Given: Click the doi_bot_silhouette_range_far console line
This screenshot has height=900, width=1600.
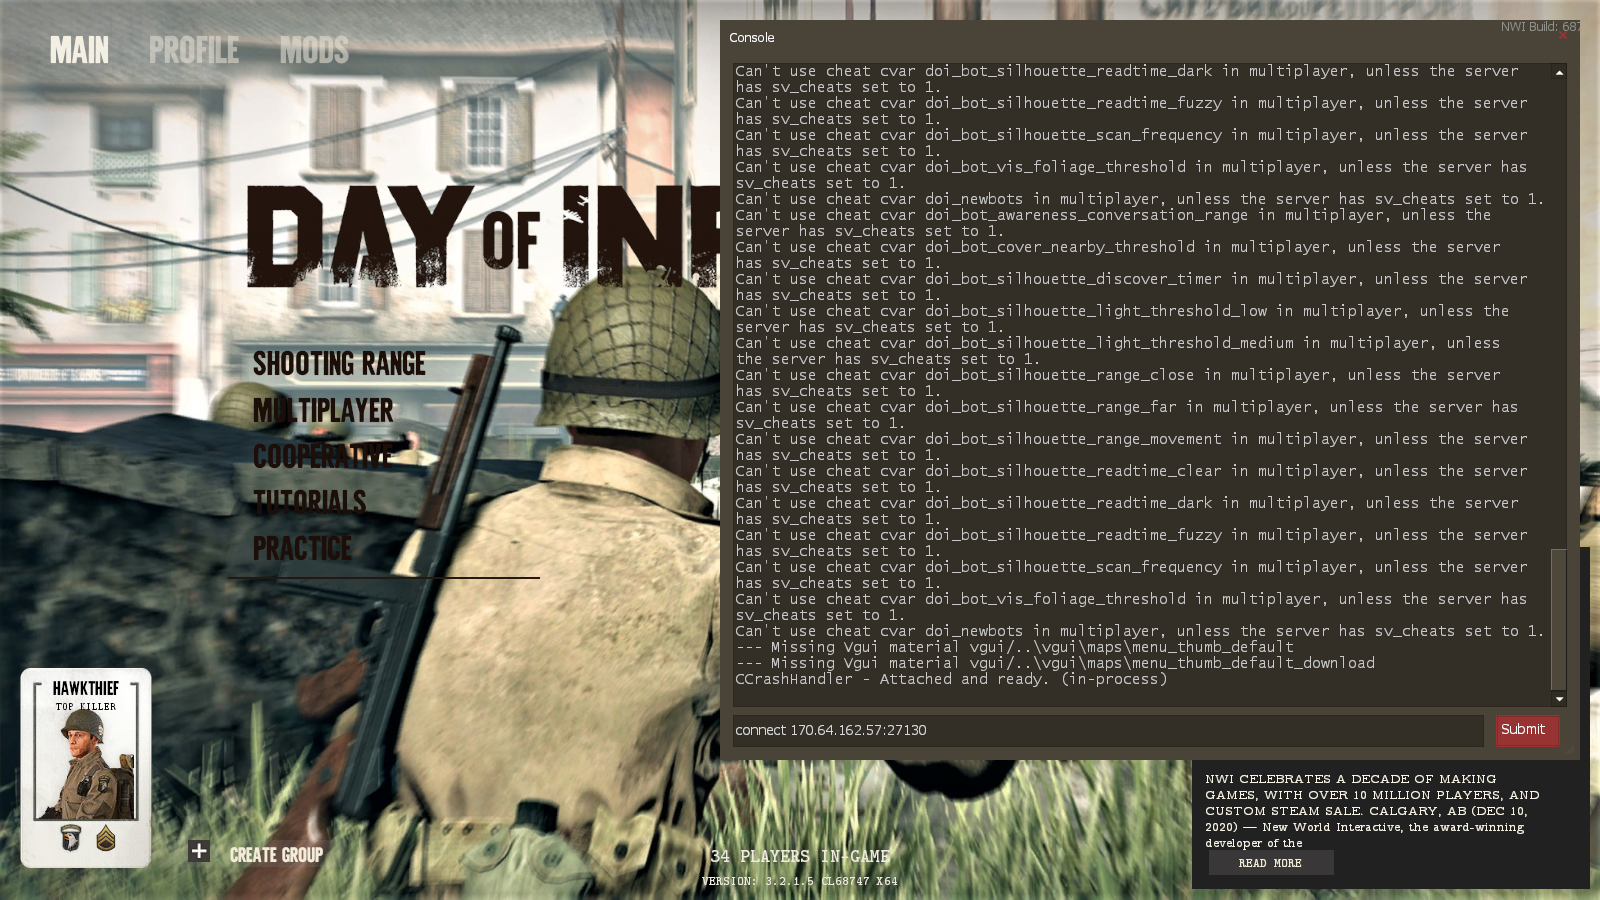Looking at the screenshot, I should [1127, 415].
